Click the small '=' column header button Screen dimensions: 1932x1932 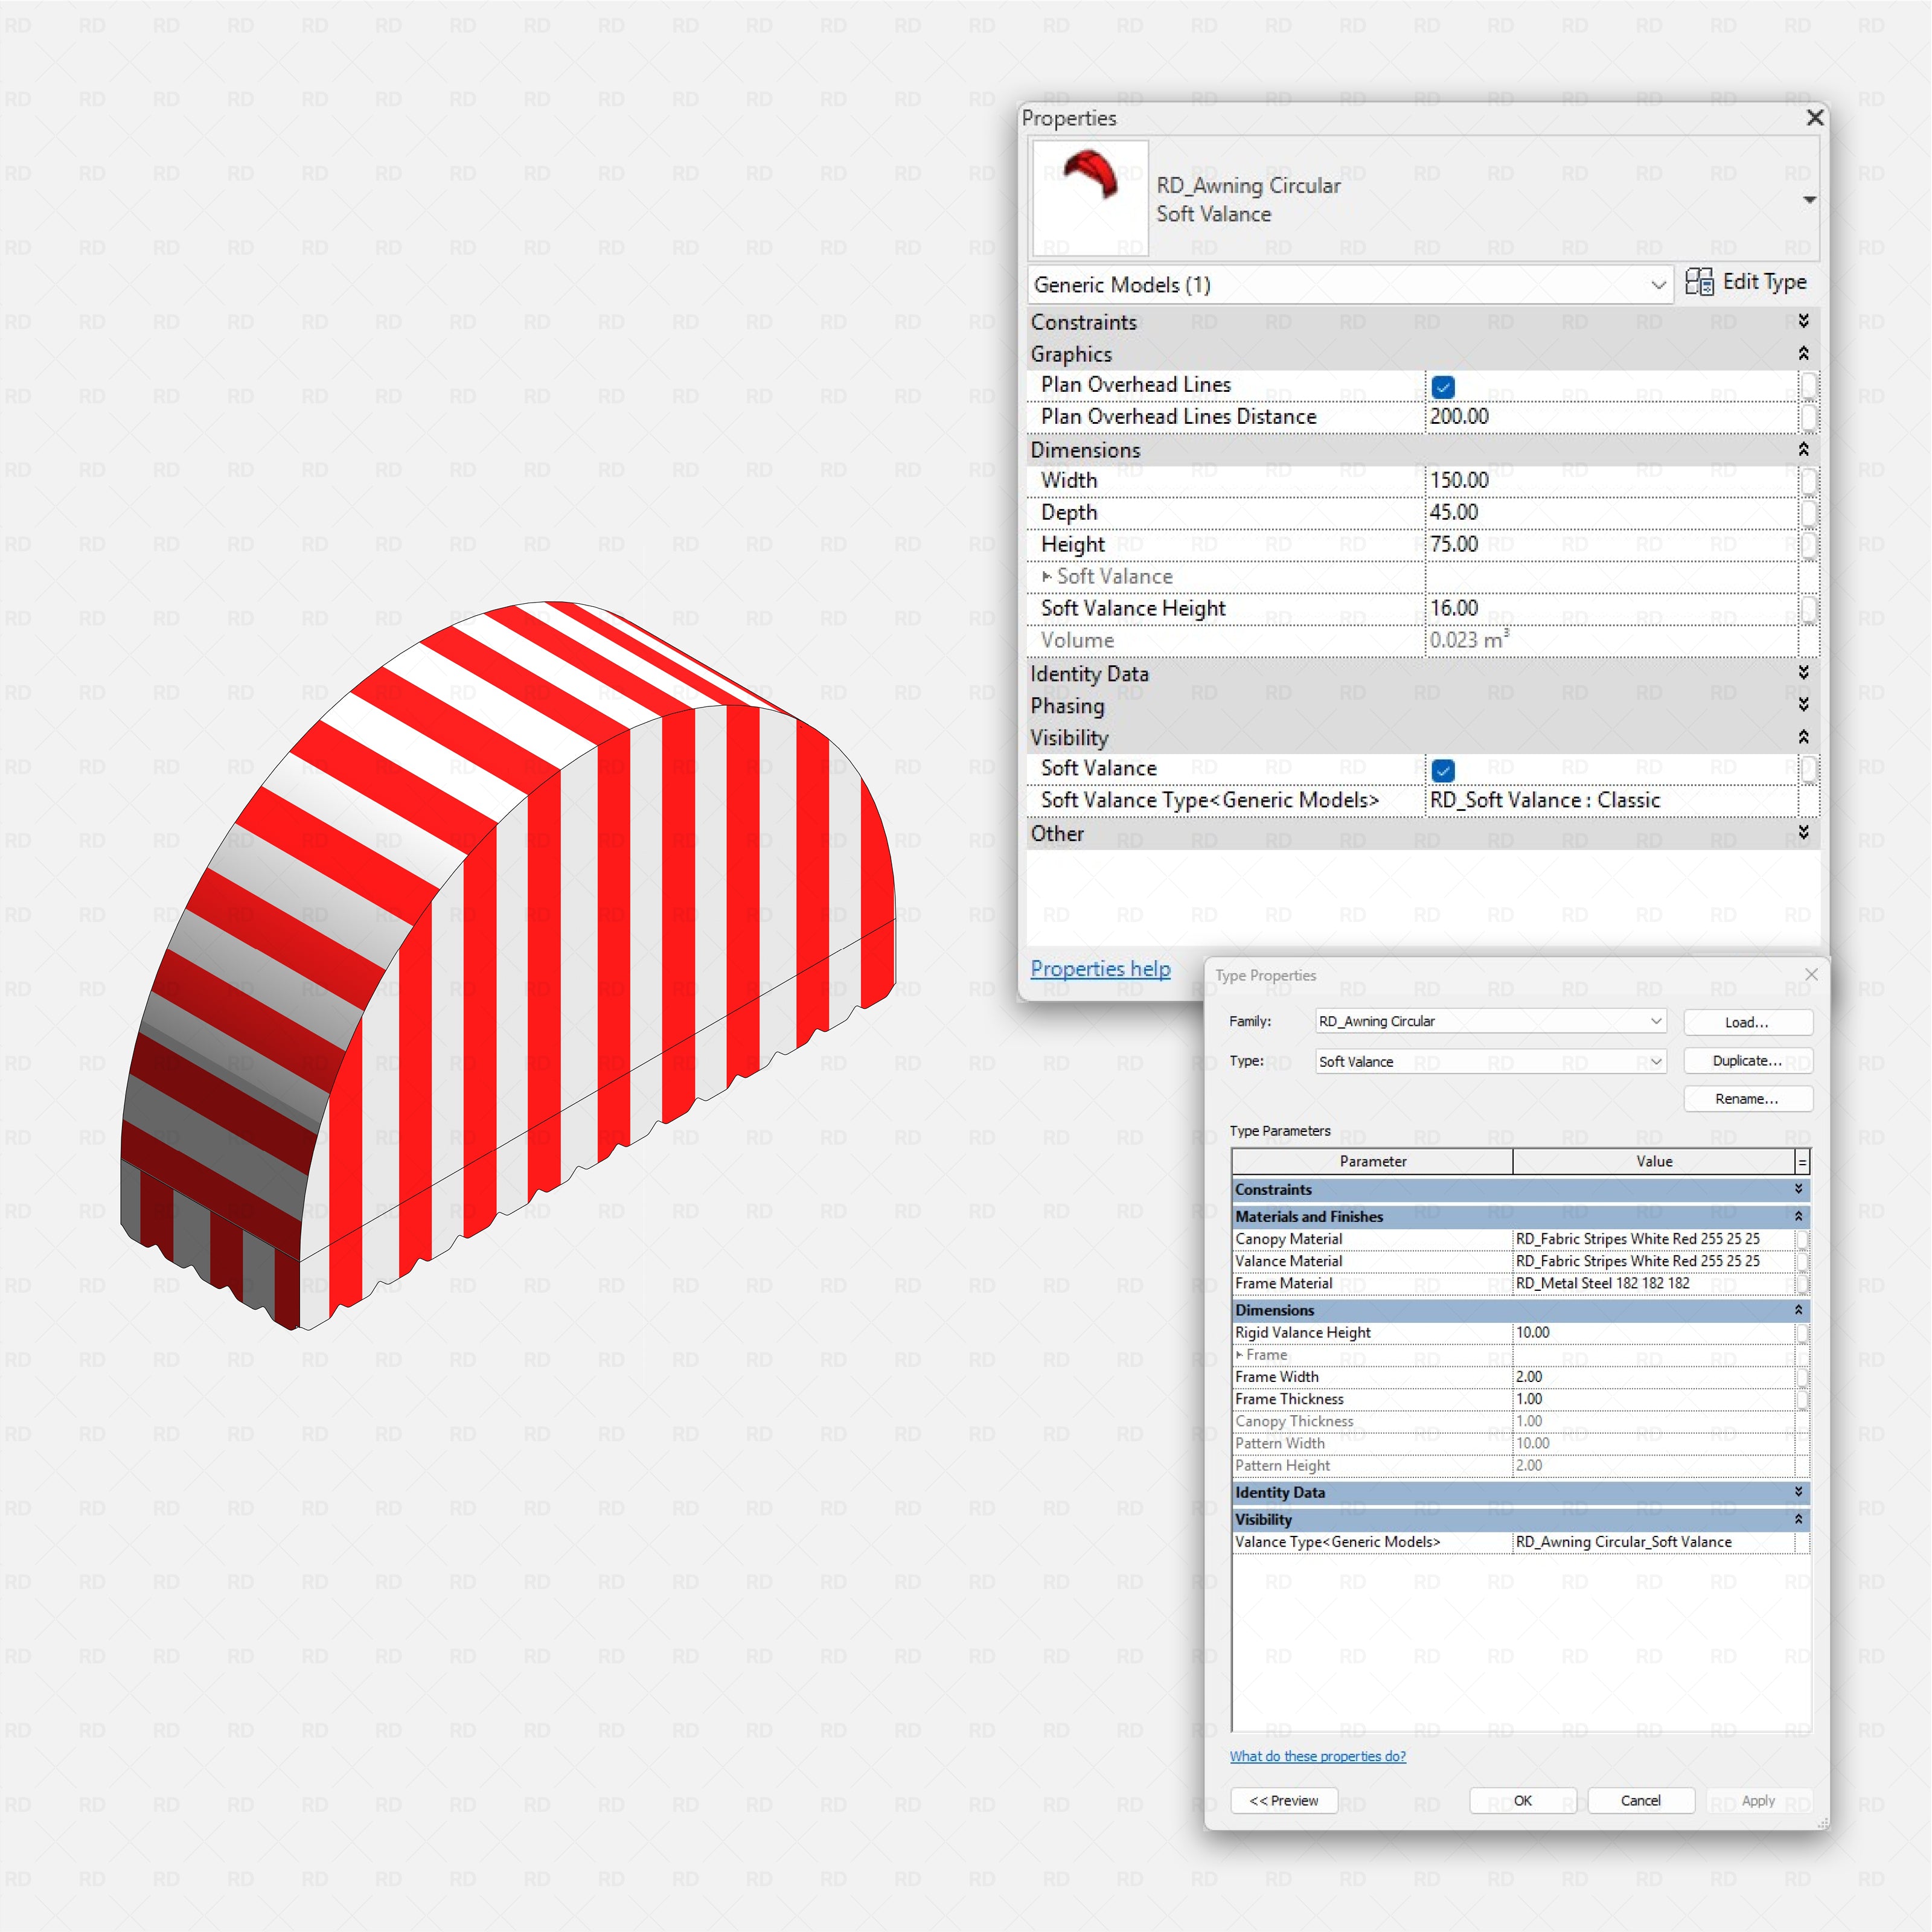pos(1802,1161)
